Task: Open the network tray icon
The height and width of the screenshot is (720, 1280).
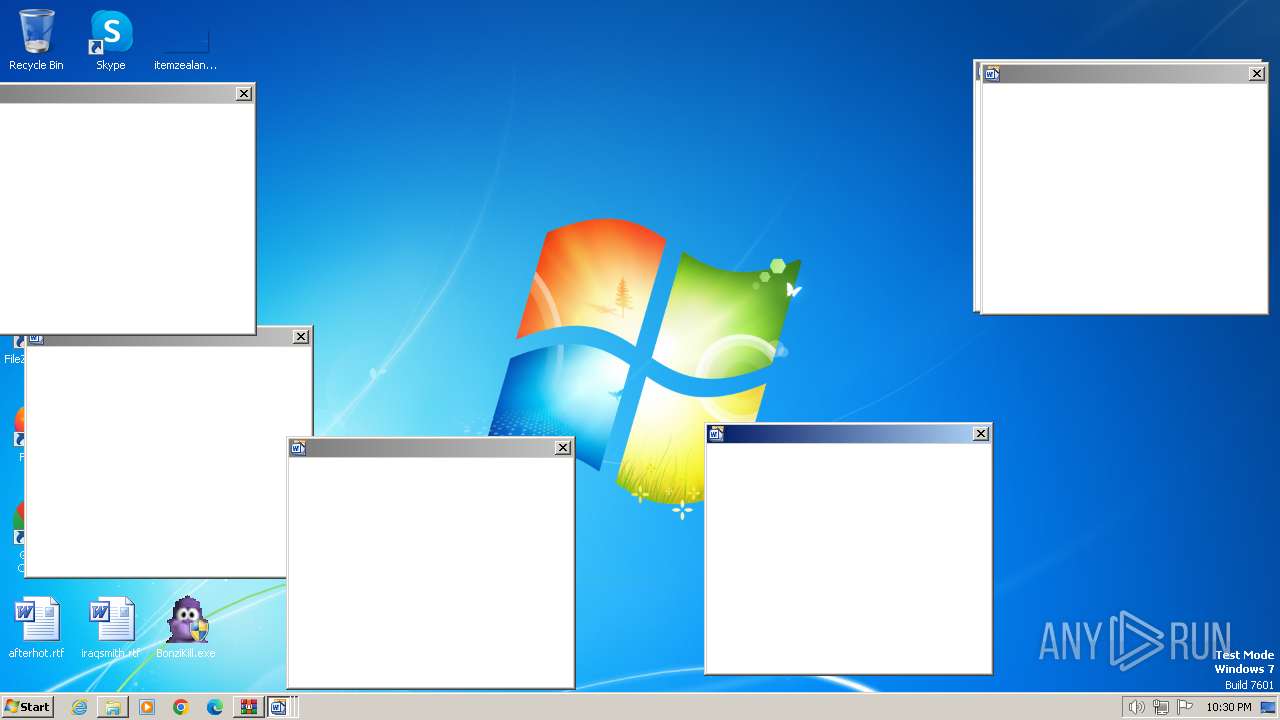Action: point(1161,707)
